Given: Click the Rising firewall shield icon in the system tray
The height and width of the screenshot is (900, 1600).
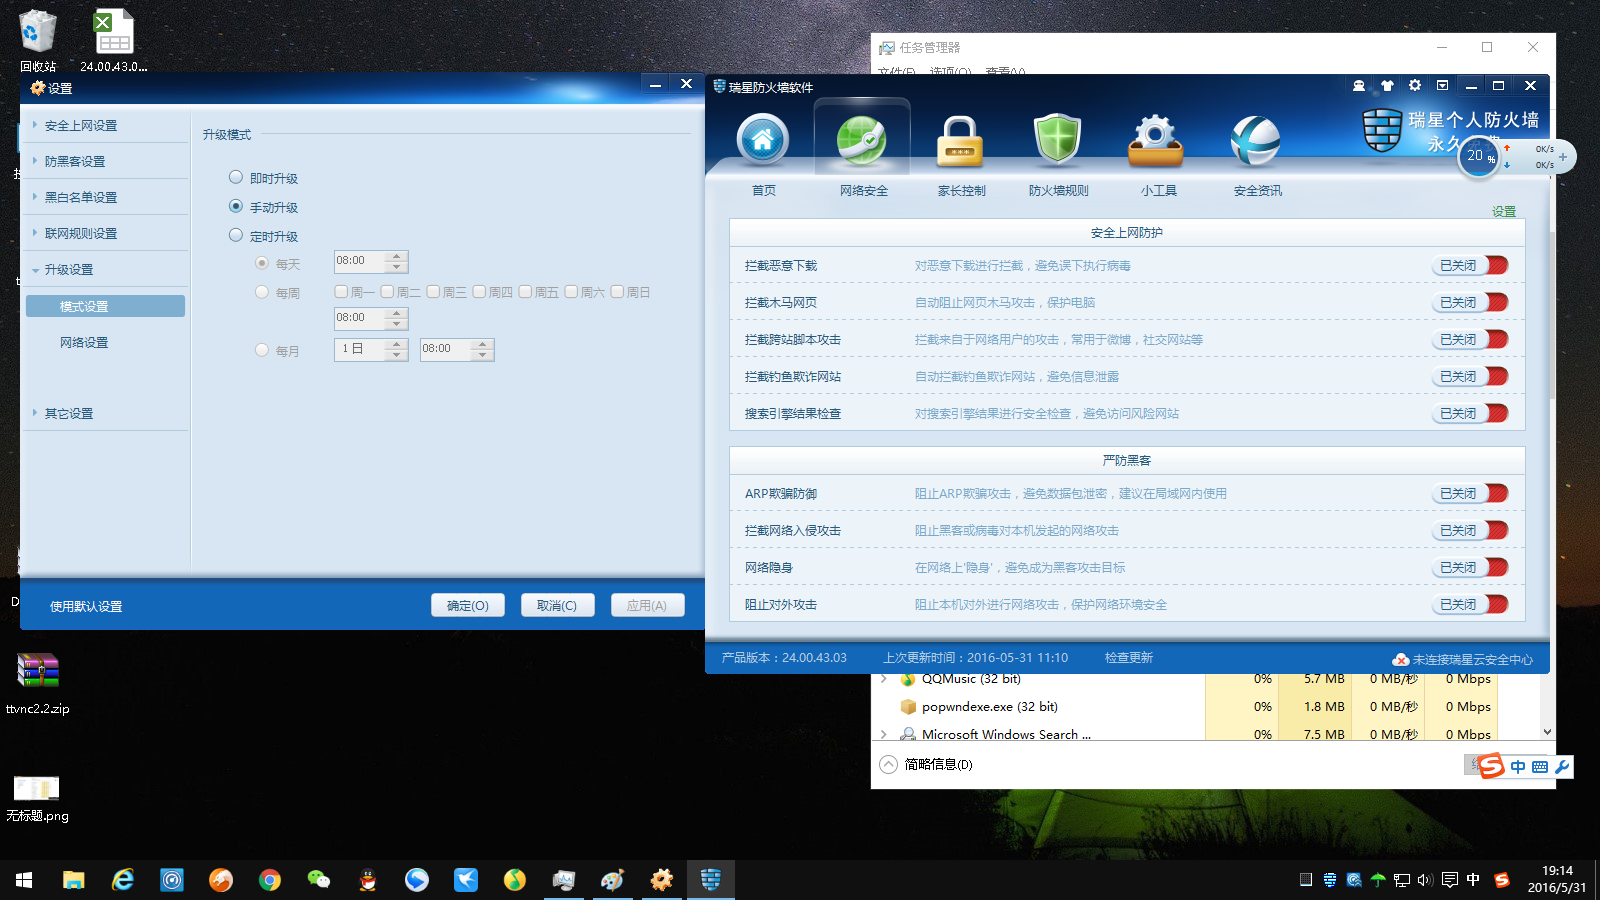Looking at the screenshot, I should pos(1330,880).
